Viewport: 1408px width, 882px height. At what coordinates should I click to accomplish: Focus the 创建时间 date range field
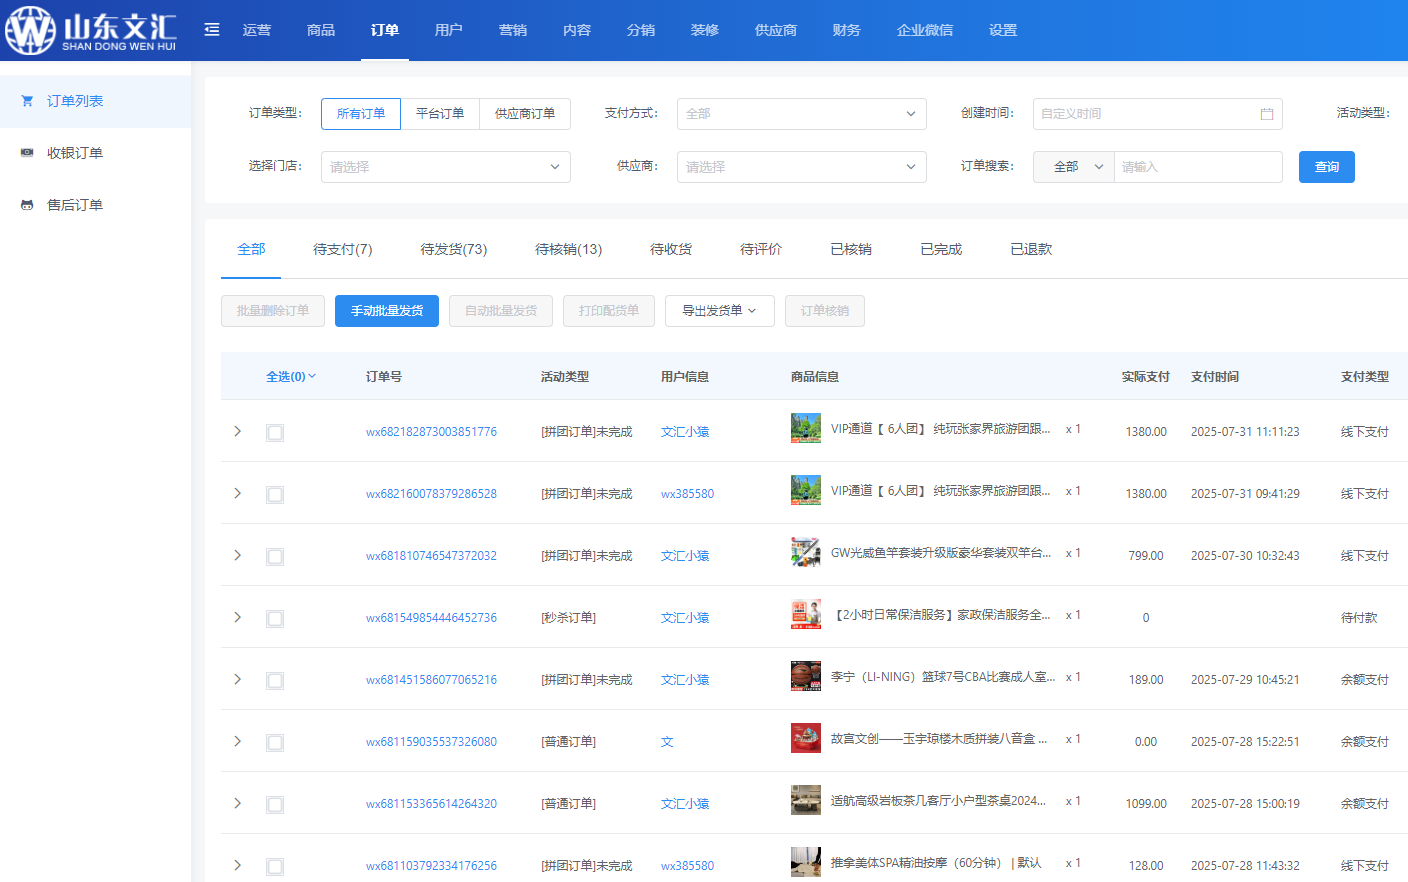pos(1158,114)
